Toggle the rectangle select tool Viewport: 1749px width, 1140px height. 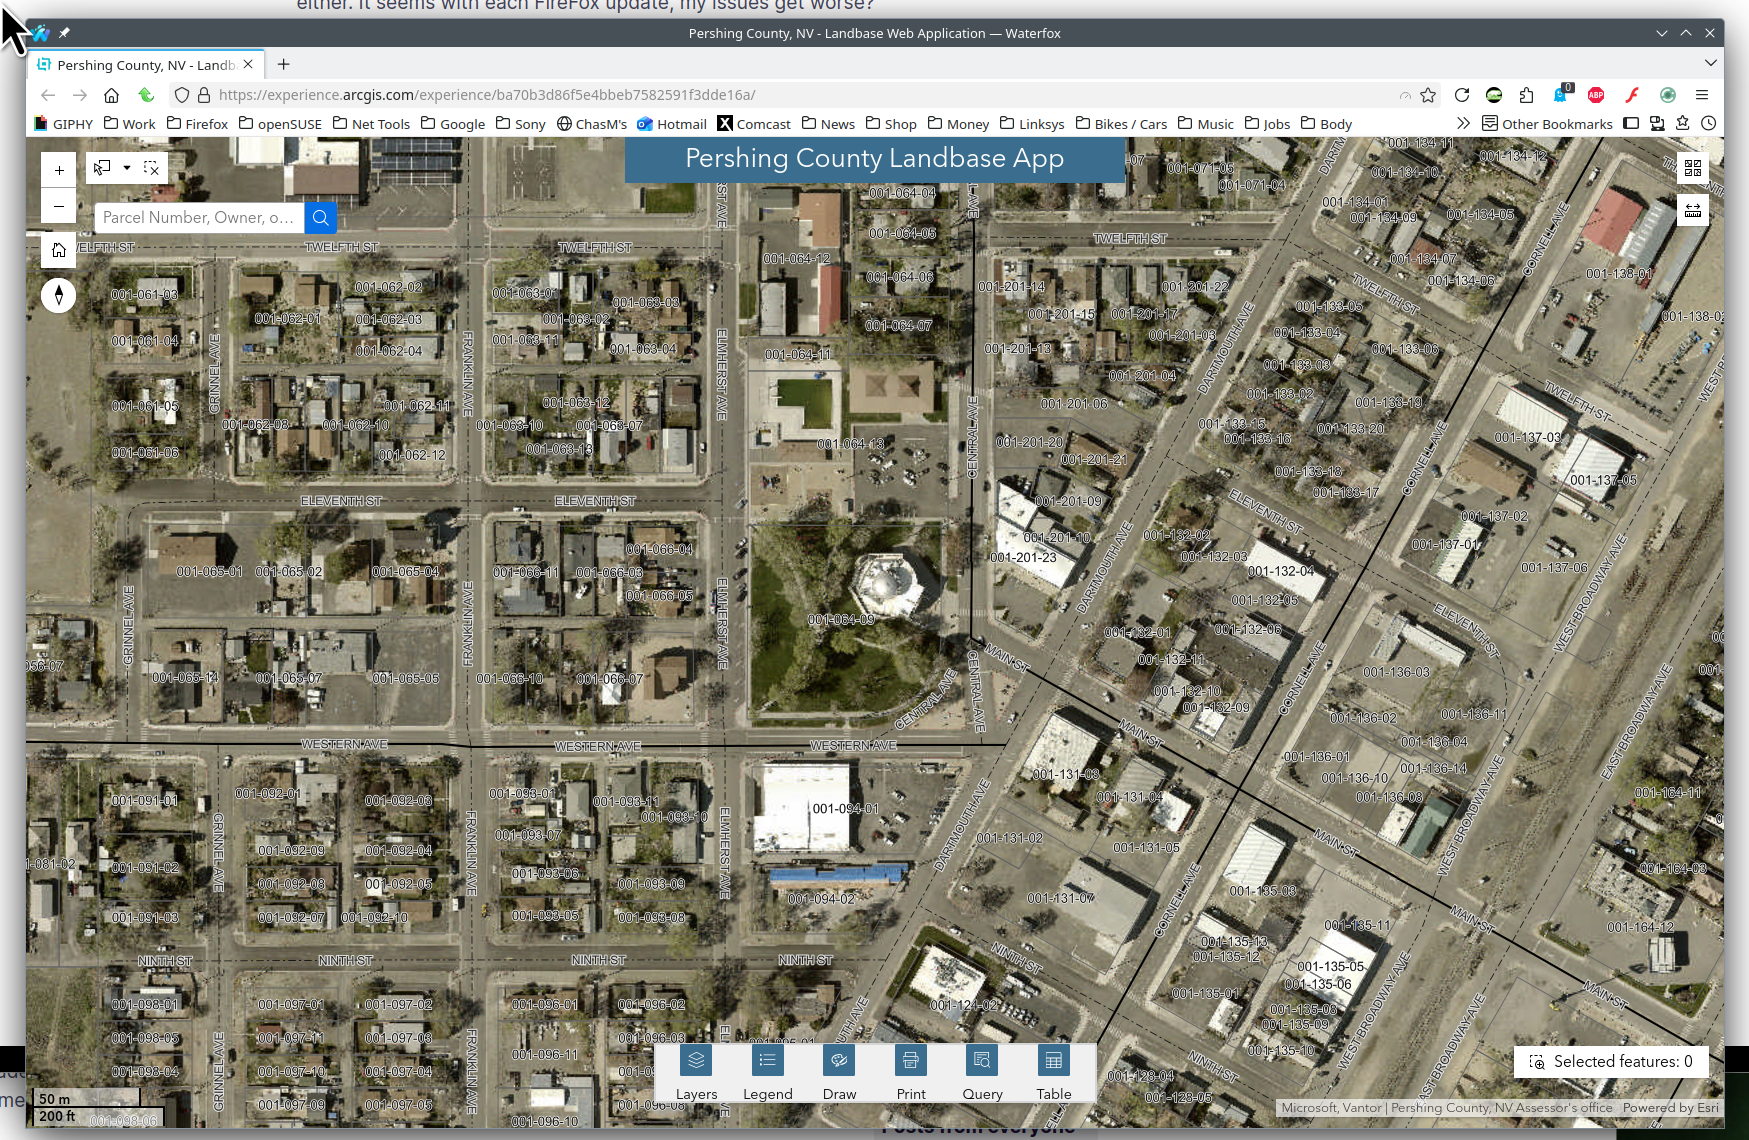[103, 168]
